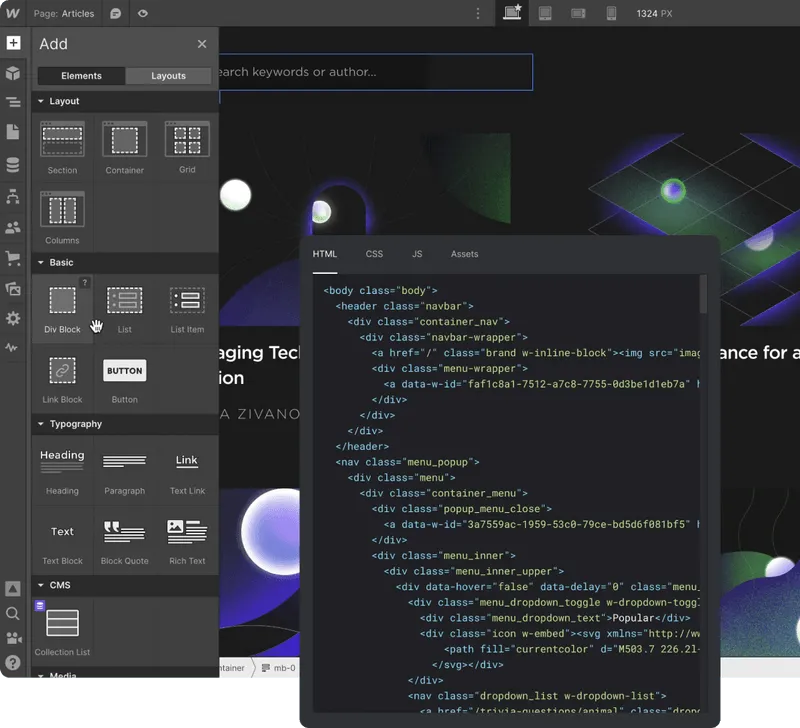Select the Container element
Screen dimensions: 800x728
point(124,148)
